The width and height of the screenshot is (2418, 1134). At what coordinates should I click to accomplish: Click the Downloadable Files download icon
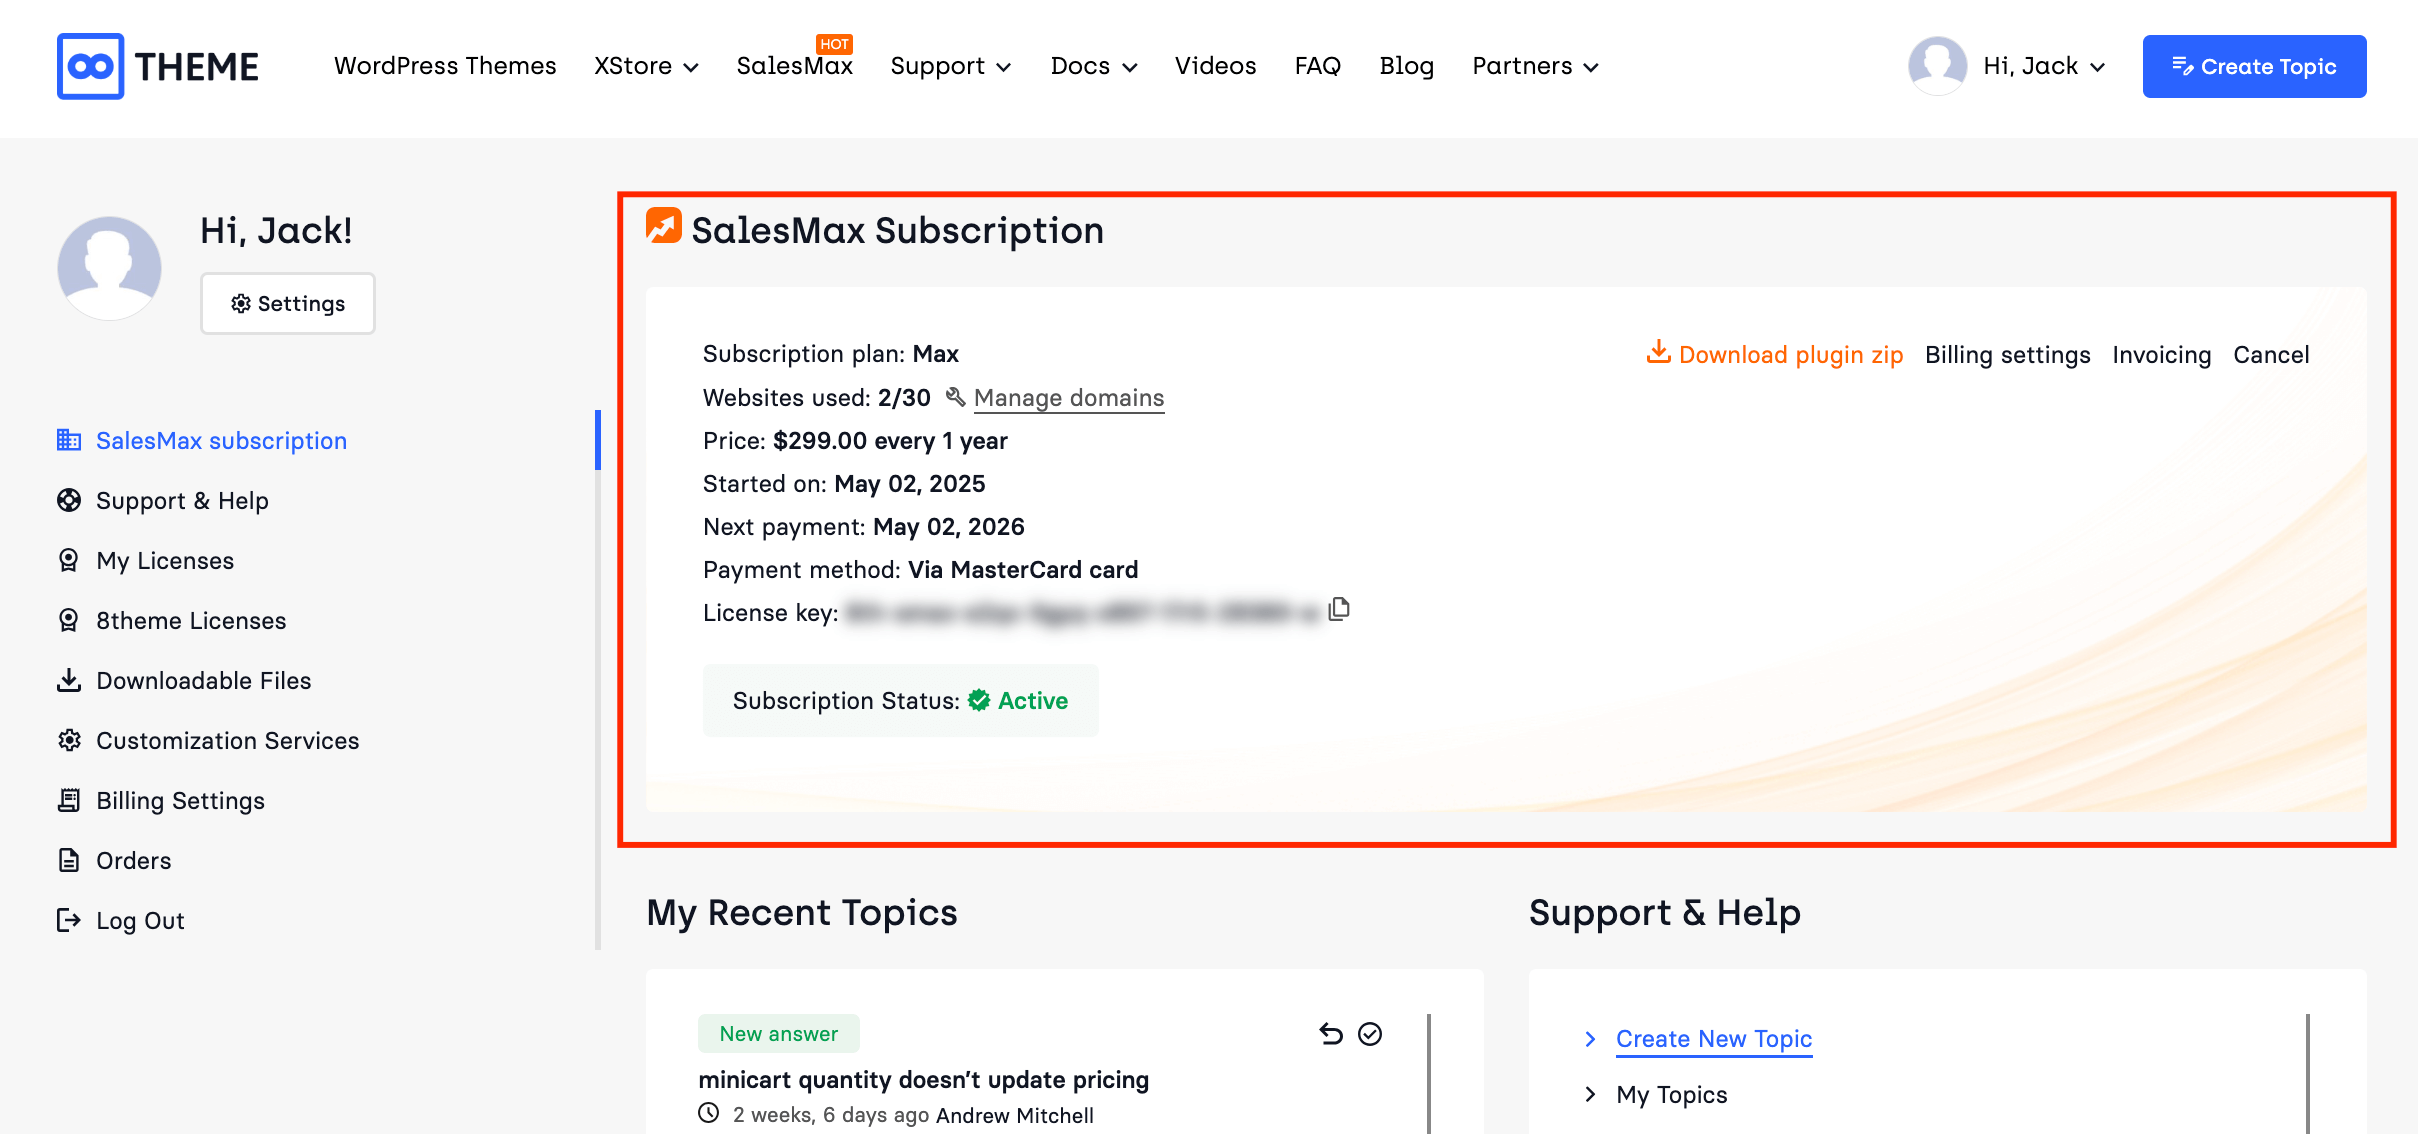[x=68, y=680]
